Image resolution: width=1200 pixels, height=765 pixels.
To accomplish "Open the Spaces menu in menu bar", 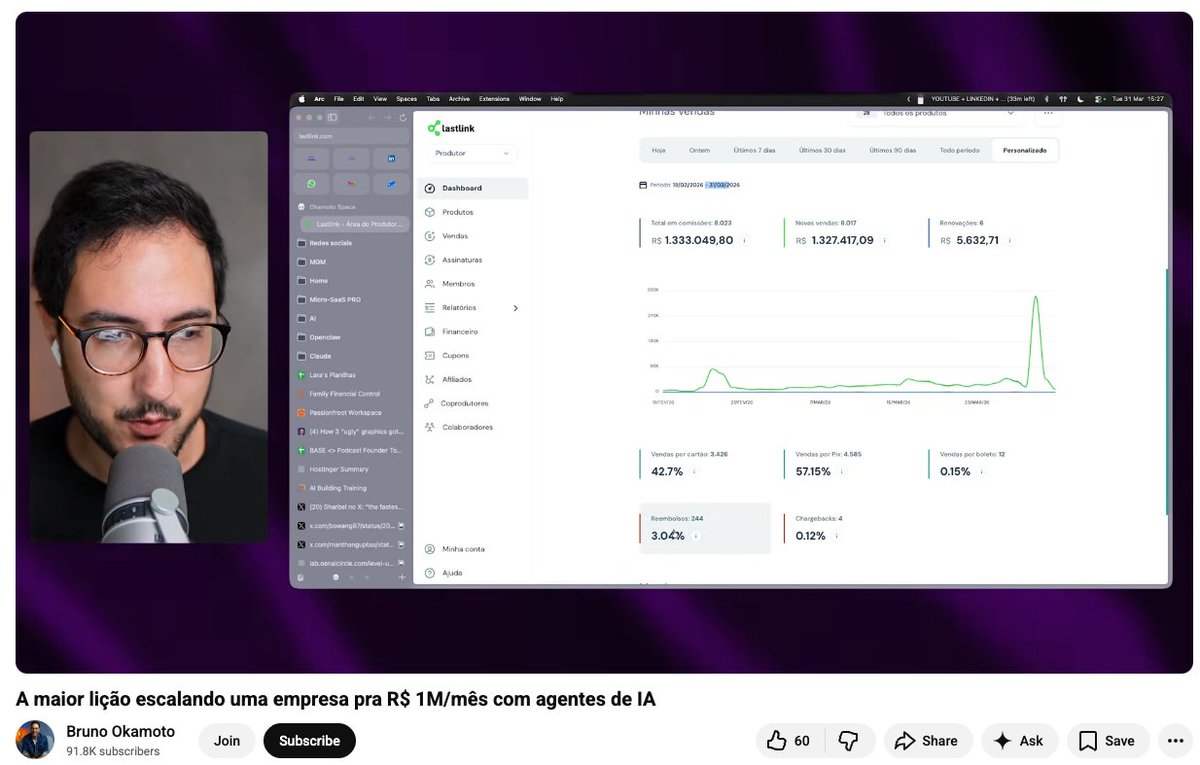I will tap(406, 99).
